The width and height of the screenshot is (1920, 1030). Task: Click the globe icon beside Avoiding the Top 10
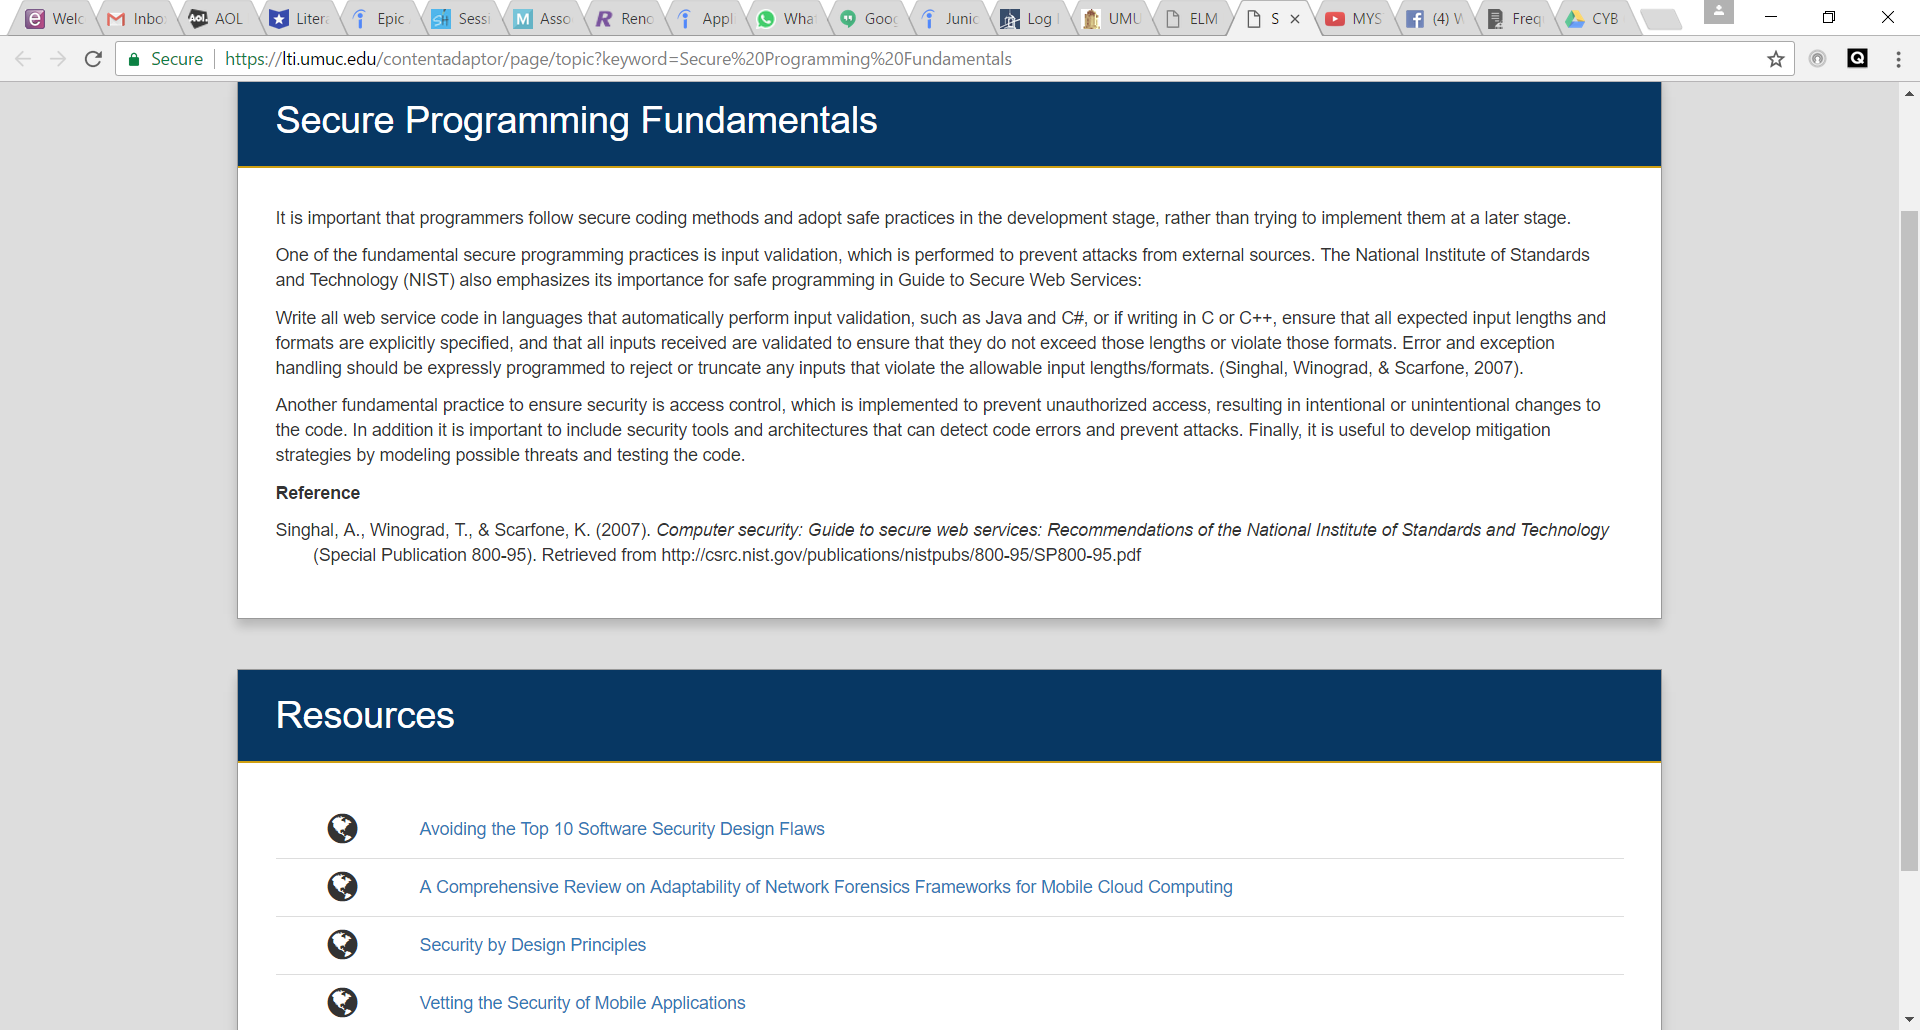tap(342, 829)
